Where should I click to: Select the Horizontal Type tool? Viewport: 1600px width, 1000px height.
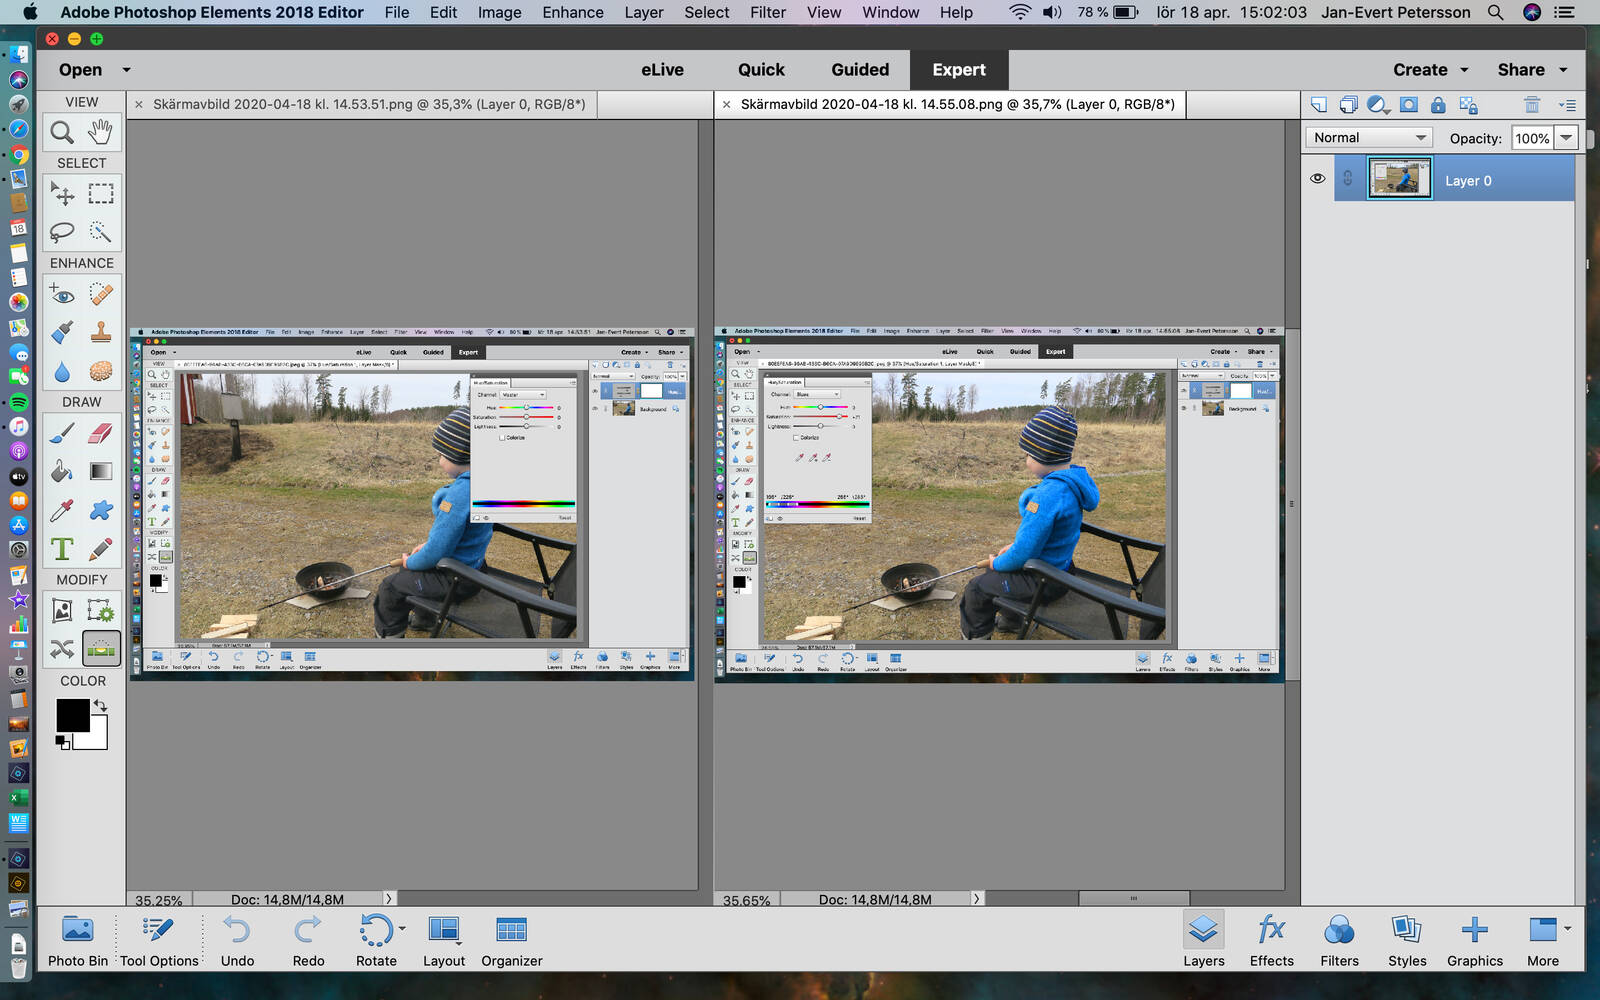pos(62,549)
